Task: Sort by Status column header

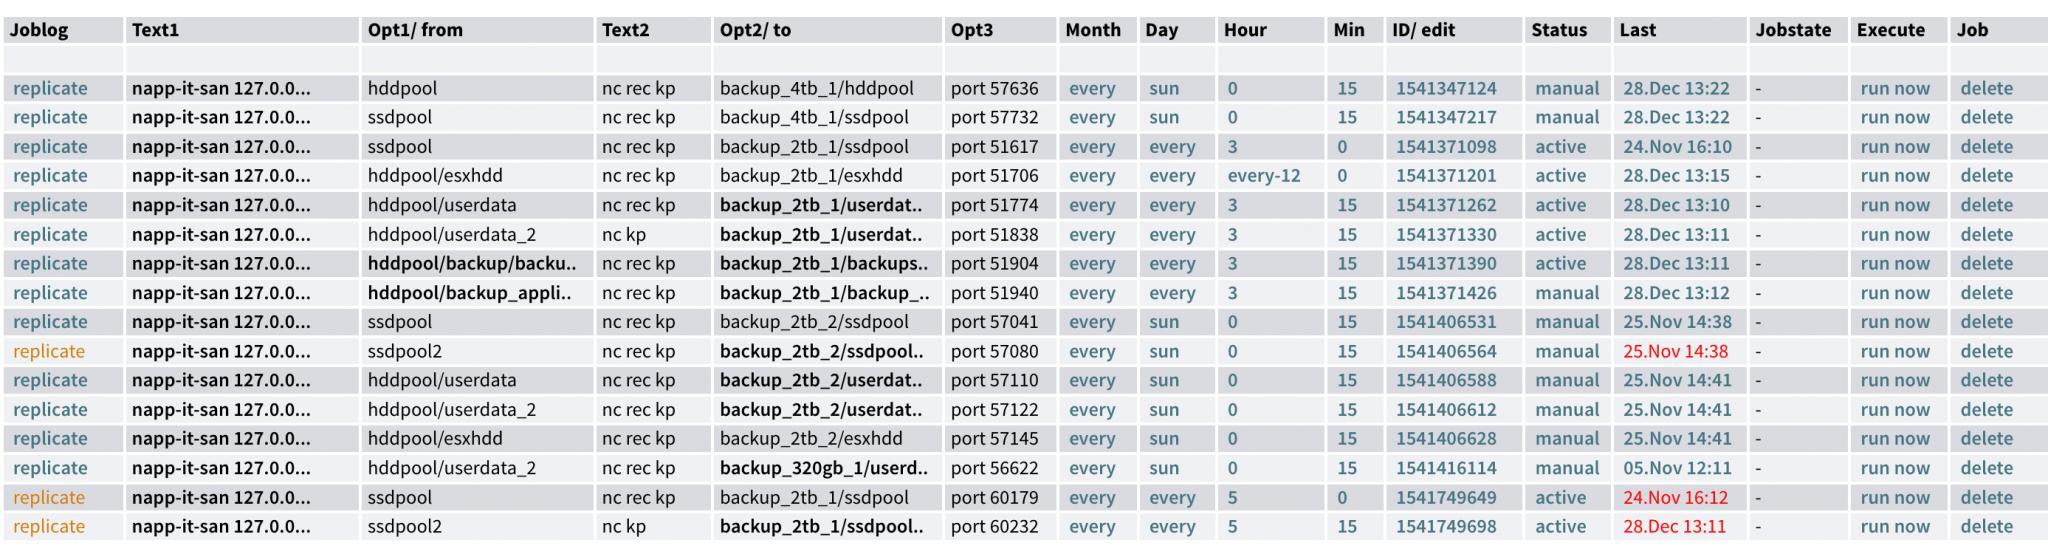Action: (1558, 30)
